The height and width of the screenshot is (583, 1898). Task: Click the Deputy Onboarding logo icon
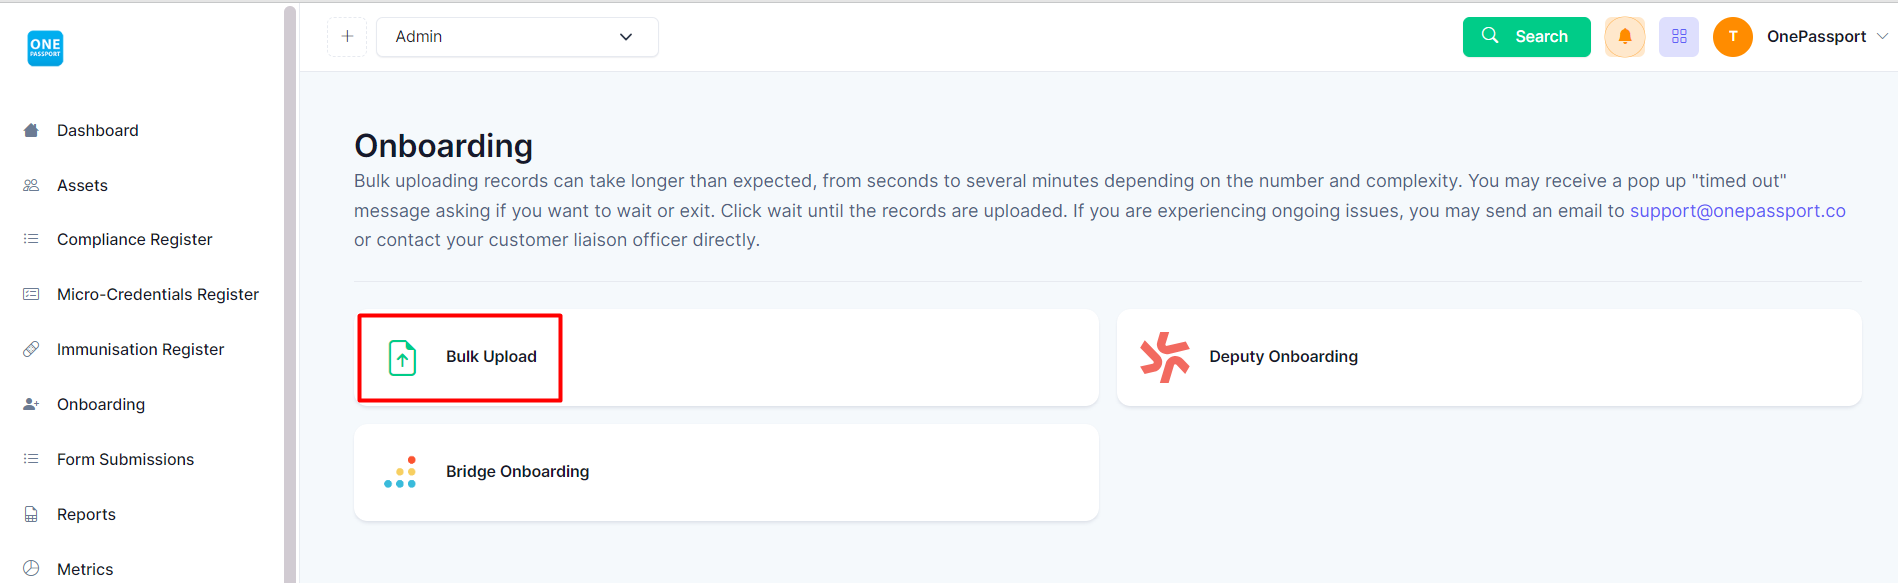pyautogui.click(x=1165, y=357)
